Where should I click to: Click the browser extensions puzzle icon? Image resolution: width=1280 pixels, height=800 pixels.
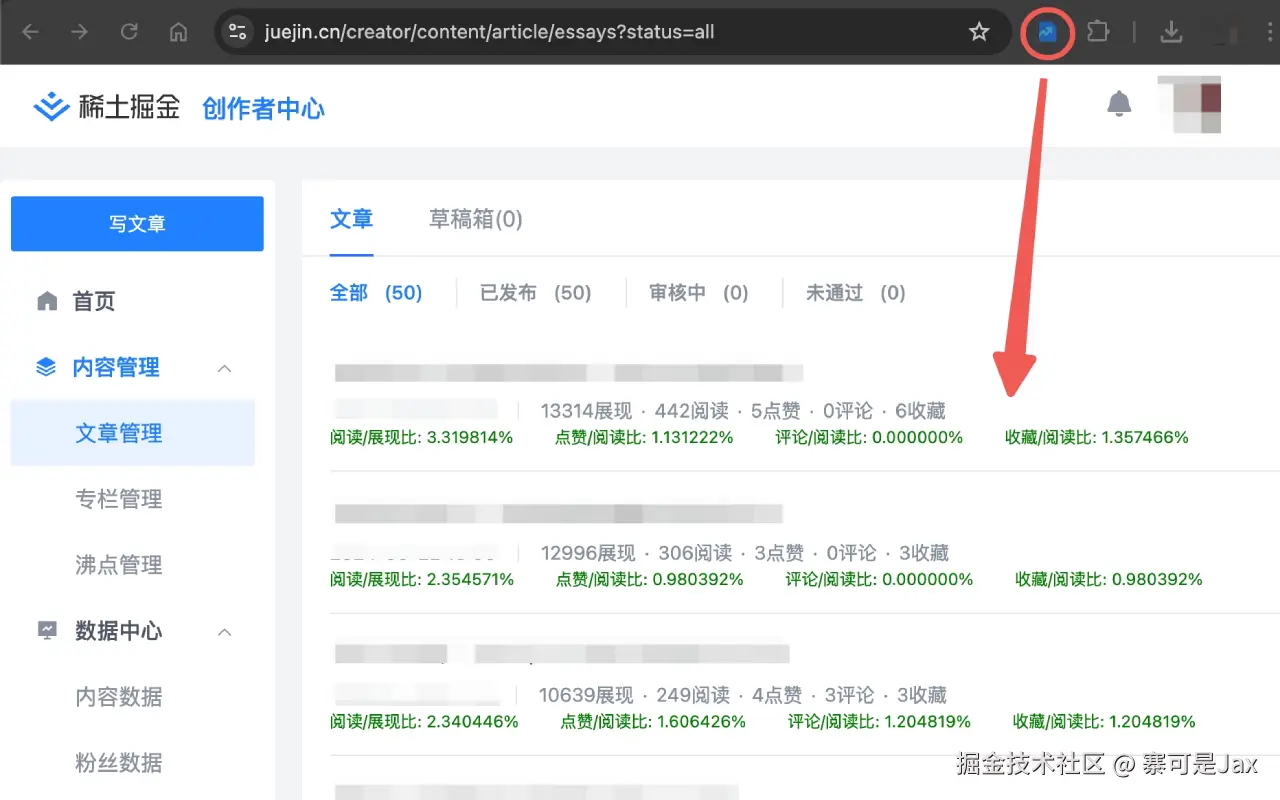pyautogui.click(x=1097, y=31)
